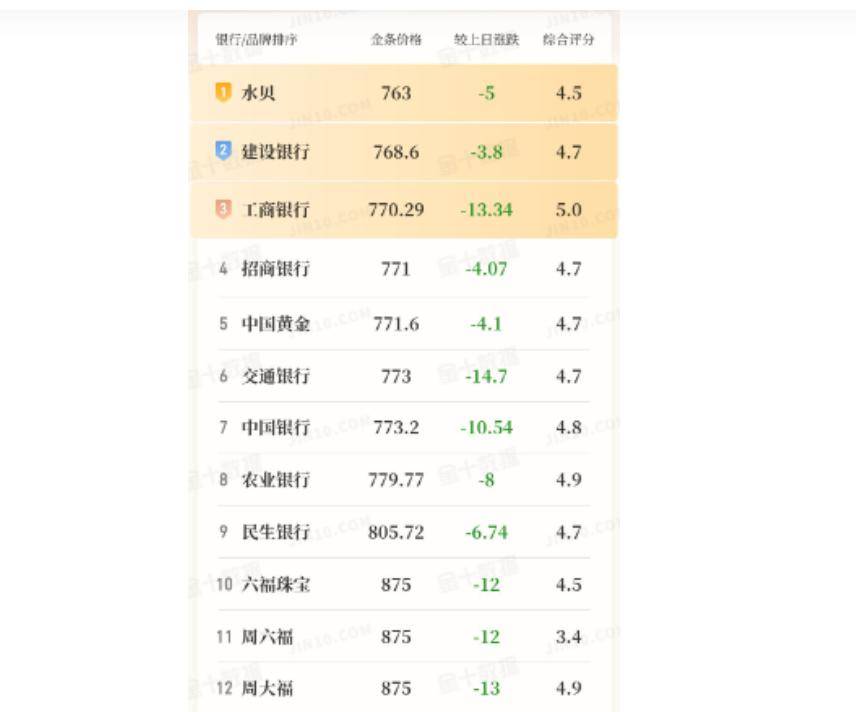The image size is (856, 712).
Task: Click the 4.9 rating for 农业银行
Action: [x=568, y=479]
